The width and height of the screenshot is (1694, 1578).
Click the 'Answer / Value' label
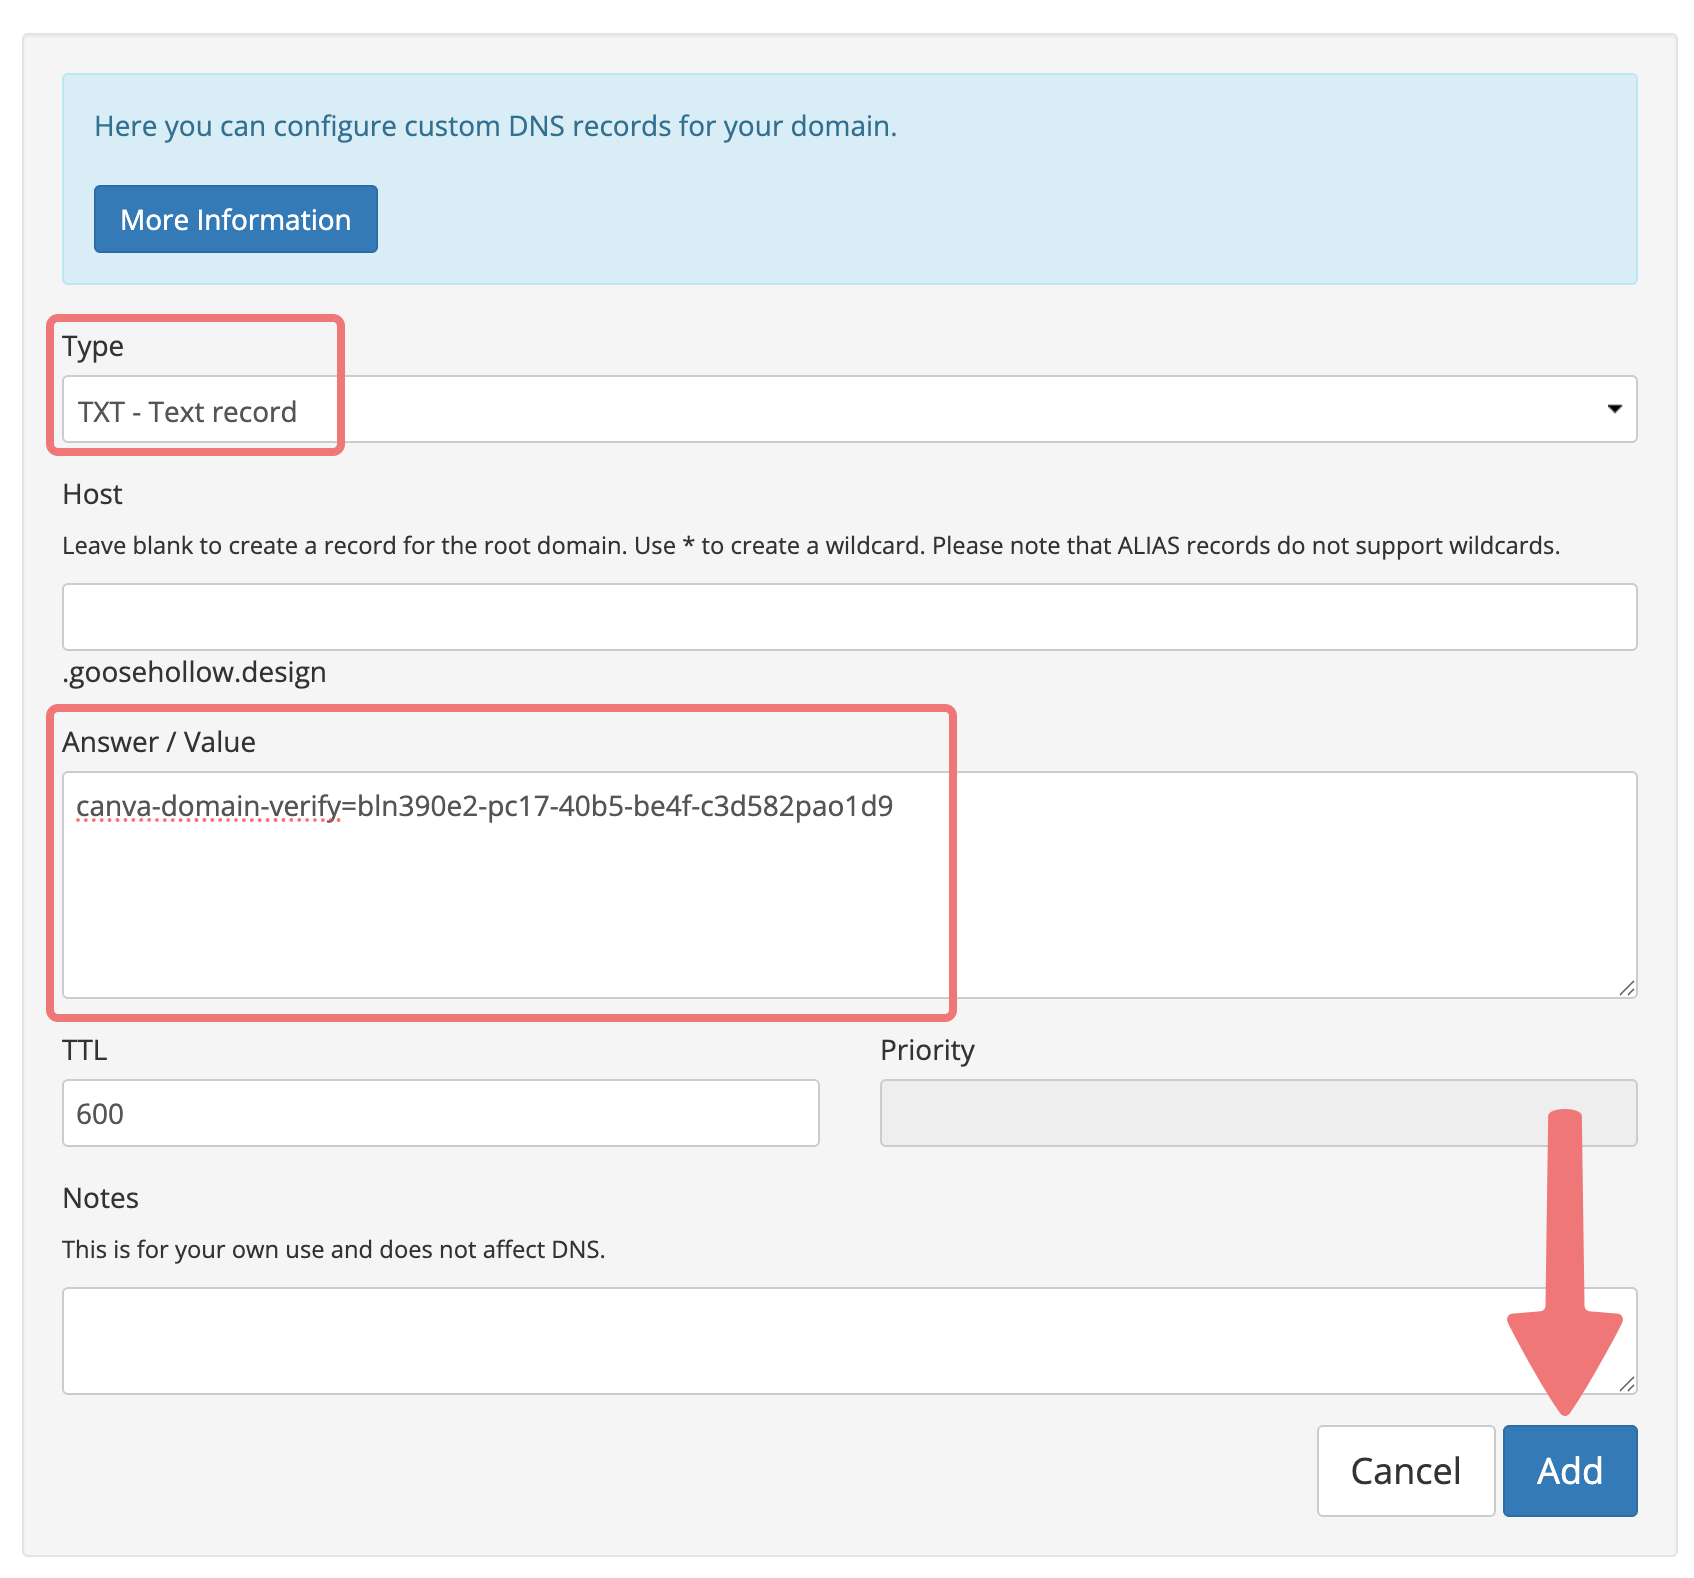pos(159,742)
